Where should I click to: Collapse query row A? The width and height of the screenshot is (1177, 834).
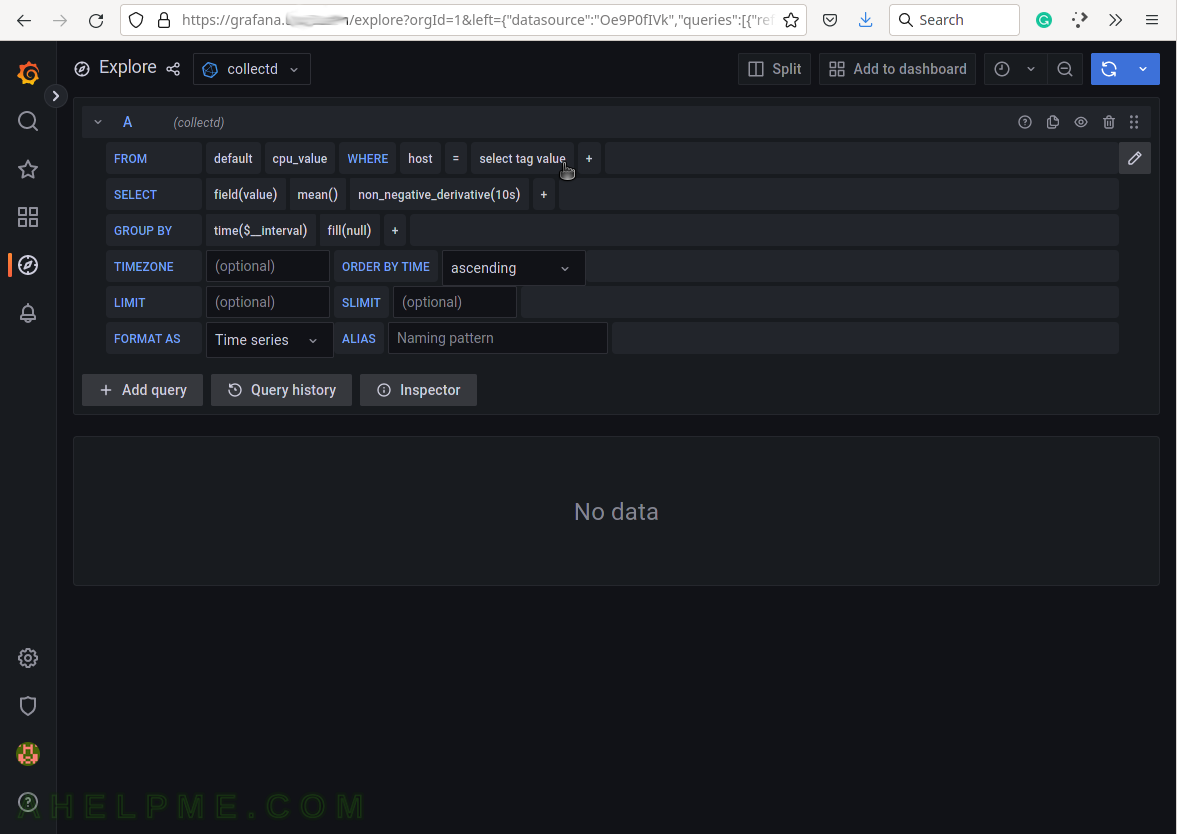coord(98,122)
